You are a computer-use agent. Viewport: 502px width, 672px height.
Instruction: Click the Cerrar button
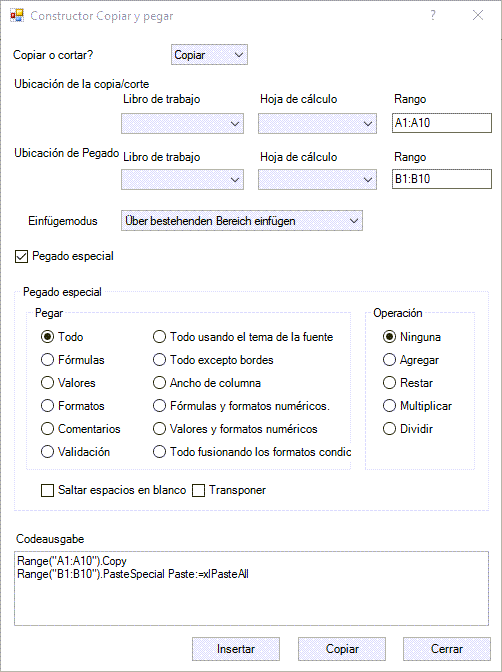click(447, 649)
